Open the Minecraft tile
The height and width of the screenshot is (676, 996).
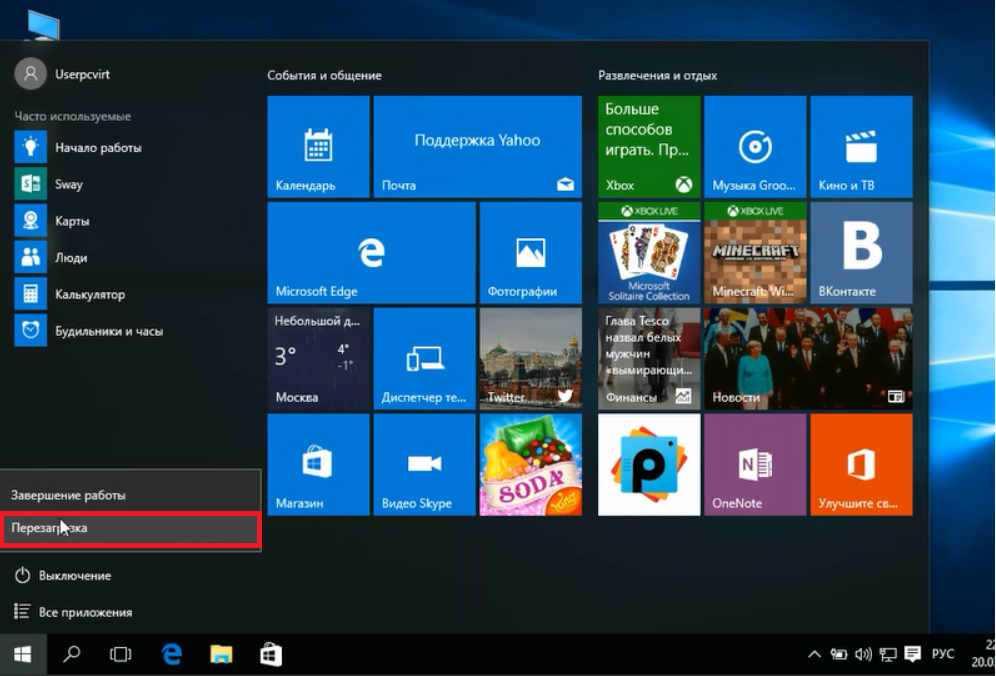coord(755,253)
